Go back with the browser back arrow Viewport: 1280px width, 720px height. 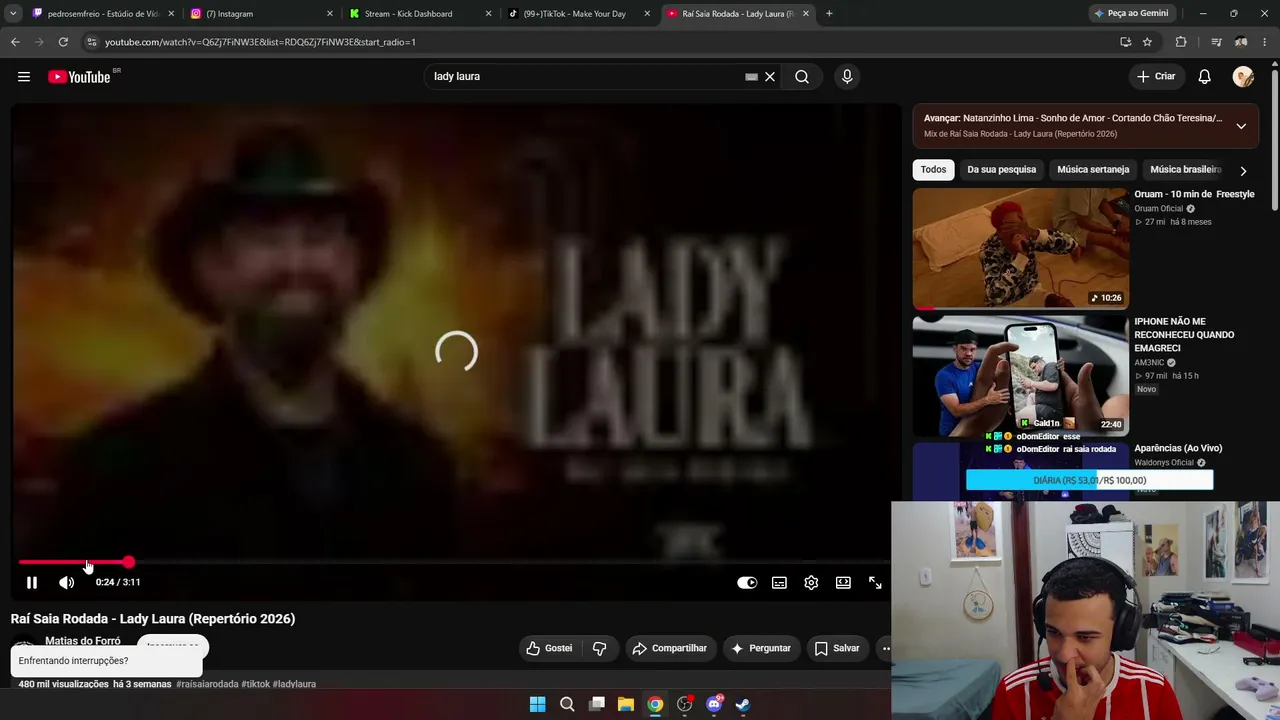(x=15, y=42)
